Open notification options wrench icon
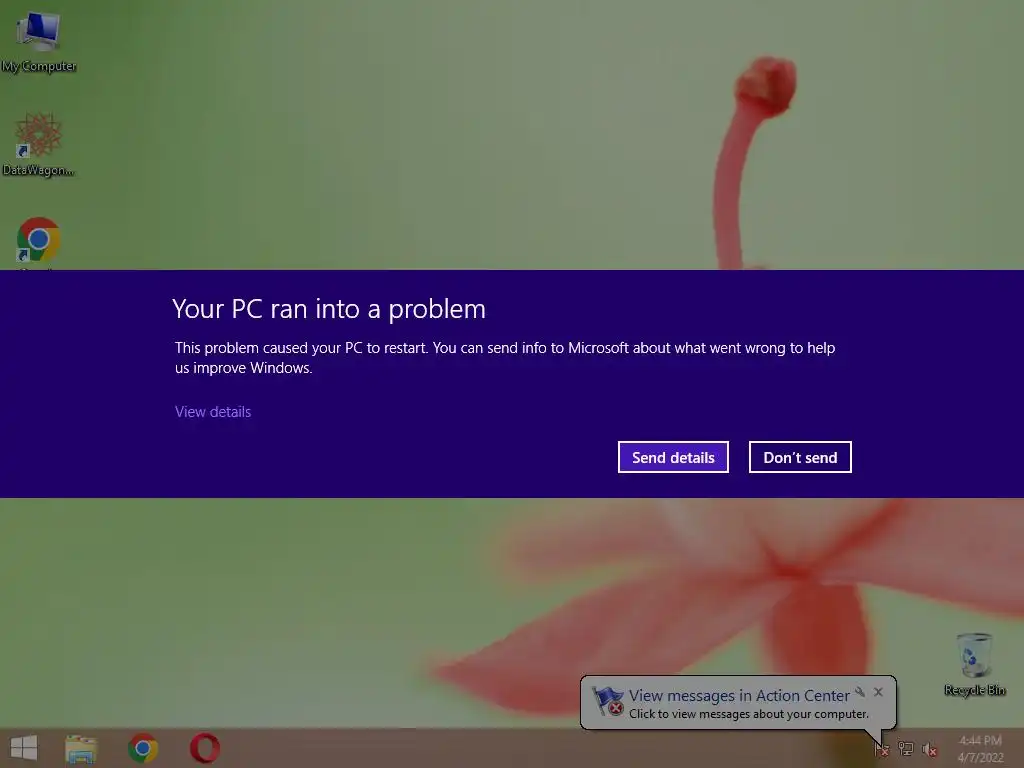 coord(860,692)
